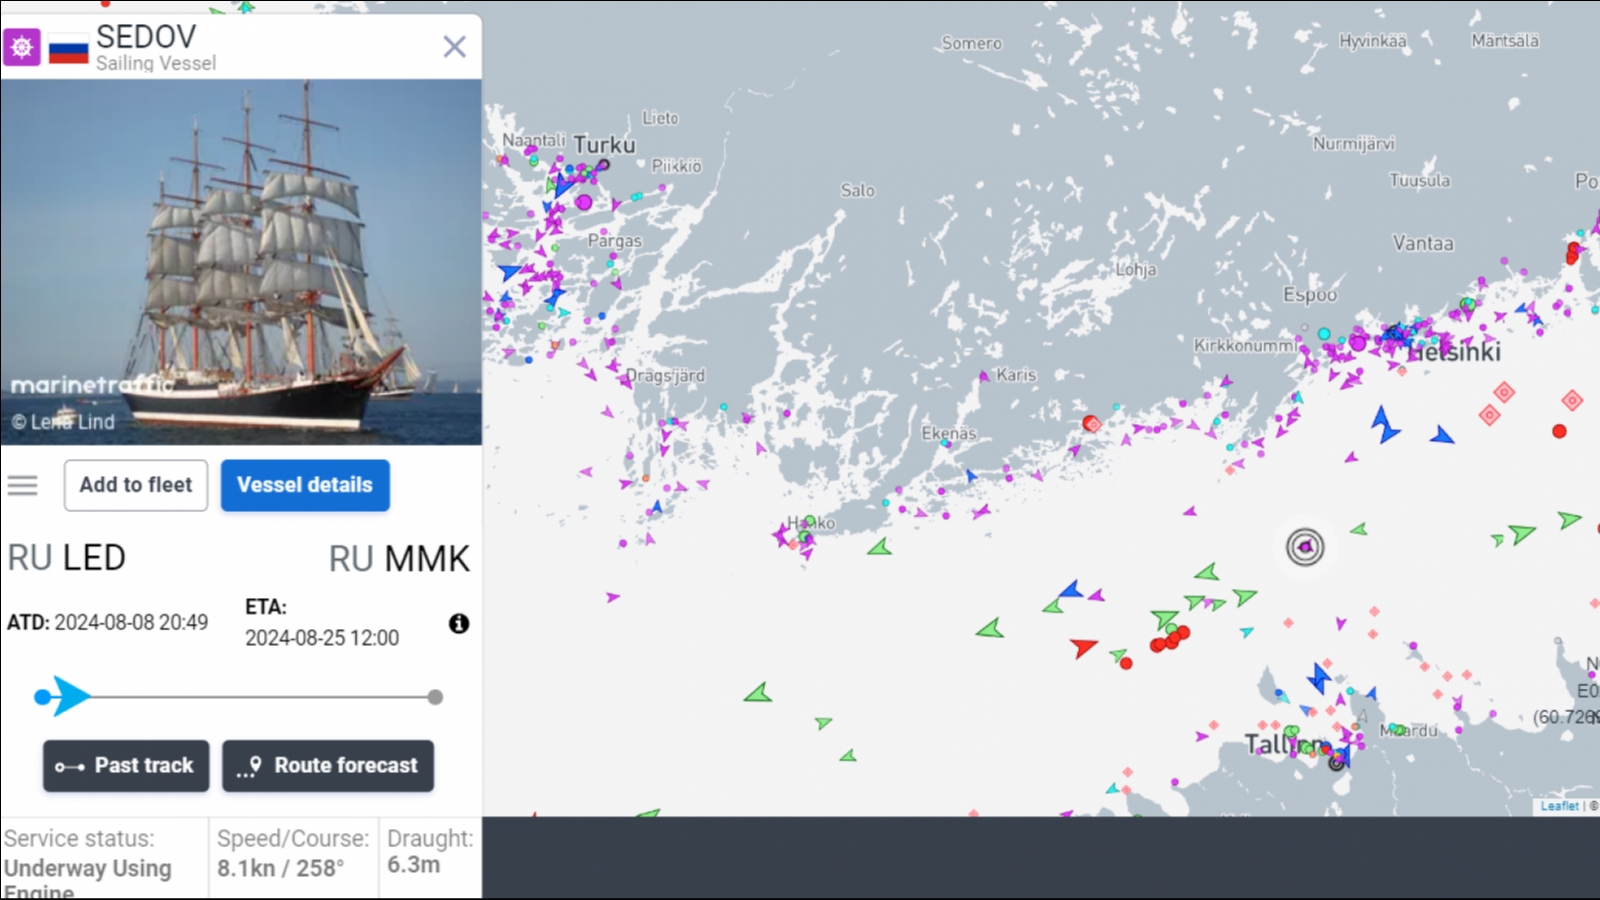1600x900 pixels.
Task: Open the hamburger menu beside Add to fleet
Action: click(22, 486)
